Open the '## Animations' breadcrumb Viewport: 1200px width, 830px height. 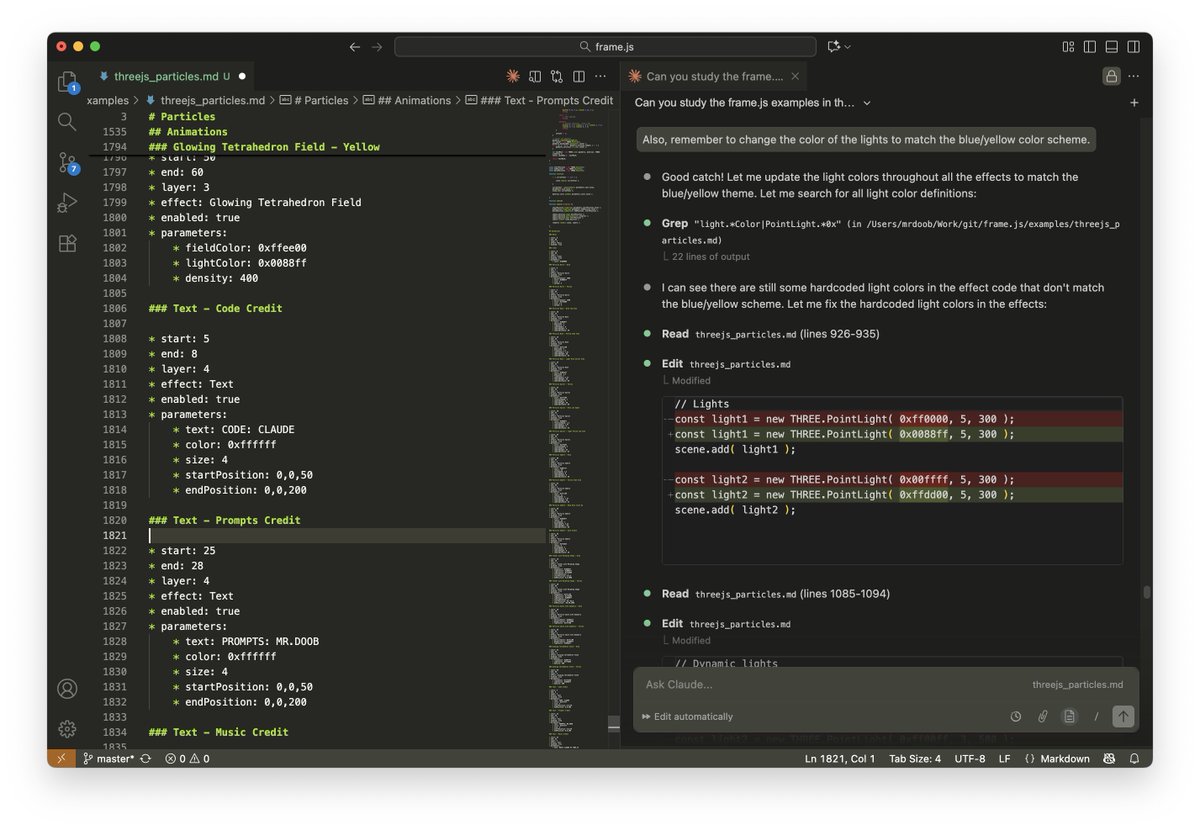(408, 100)
